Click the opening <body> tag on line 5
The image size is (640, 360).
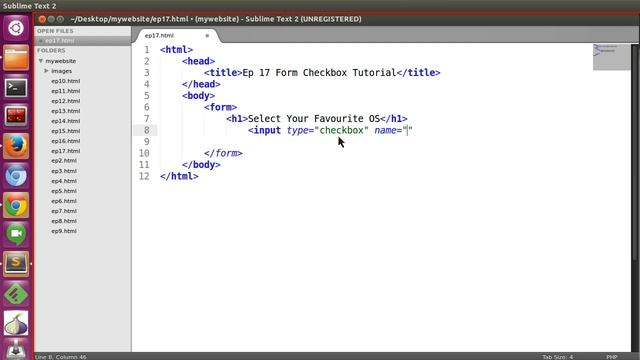[198, 96]
